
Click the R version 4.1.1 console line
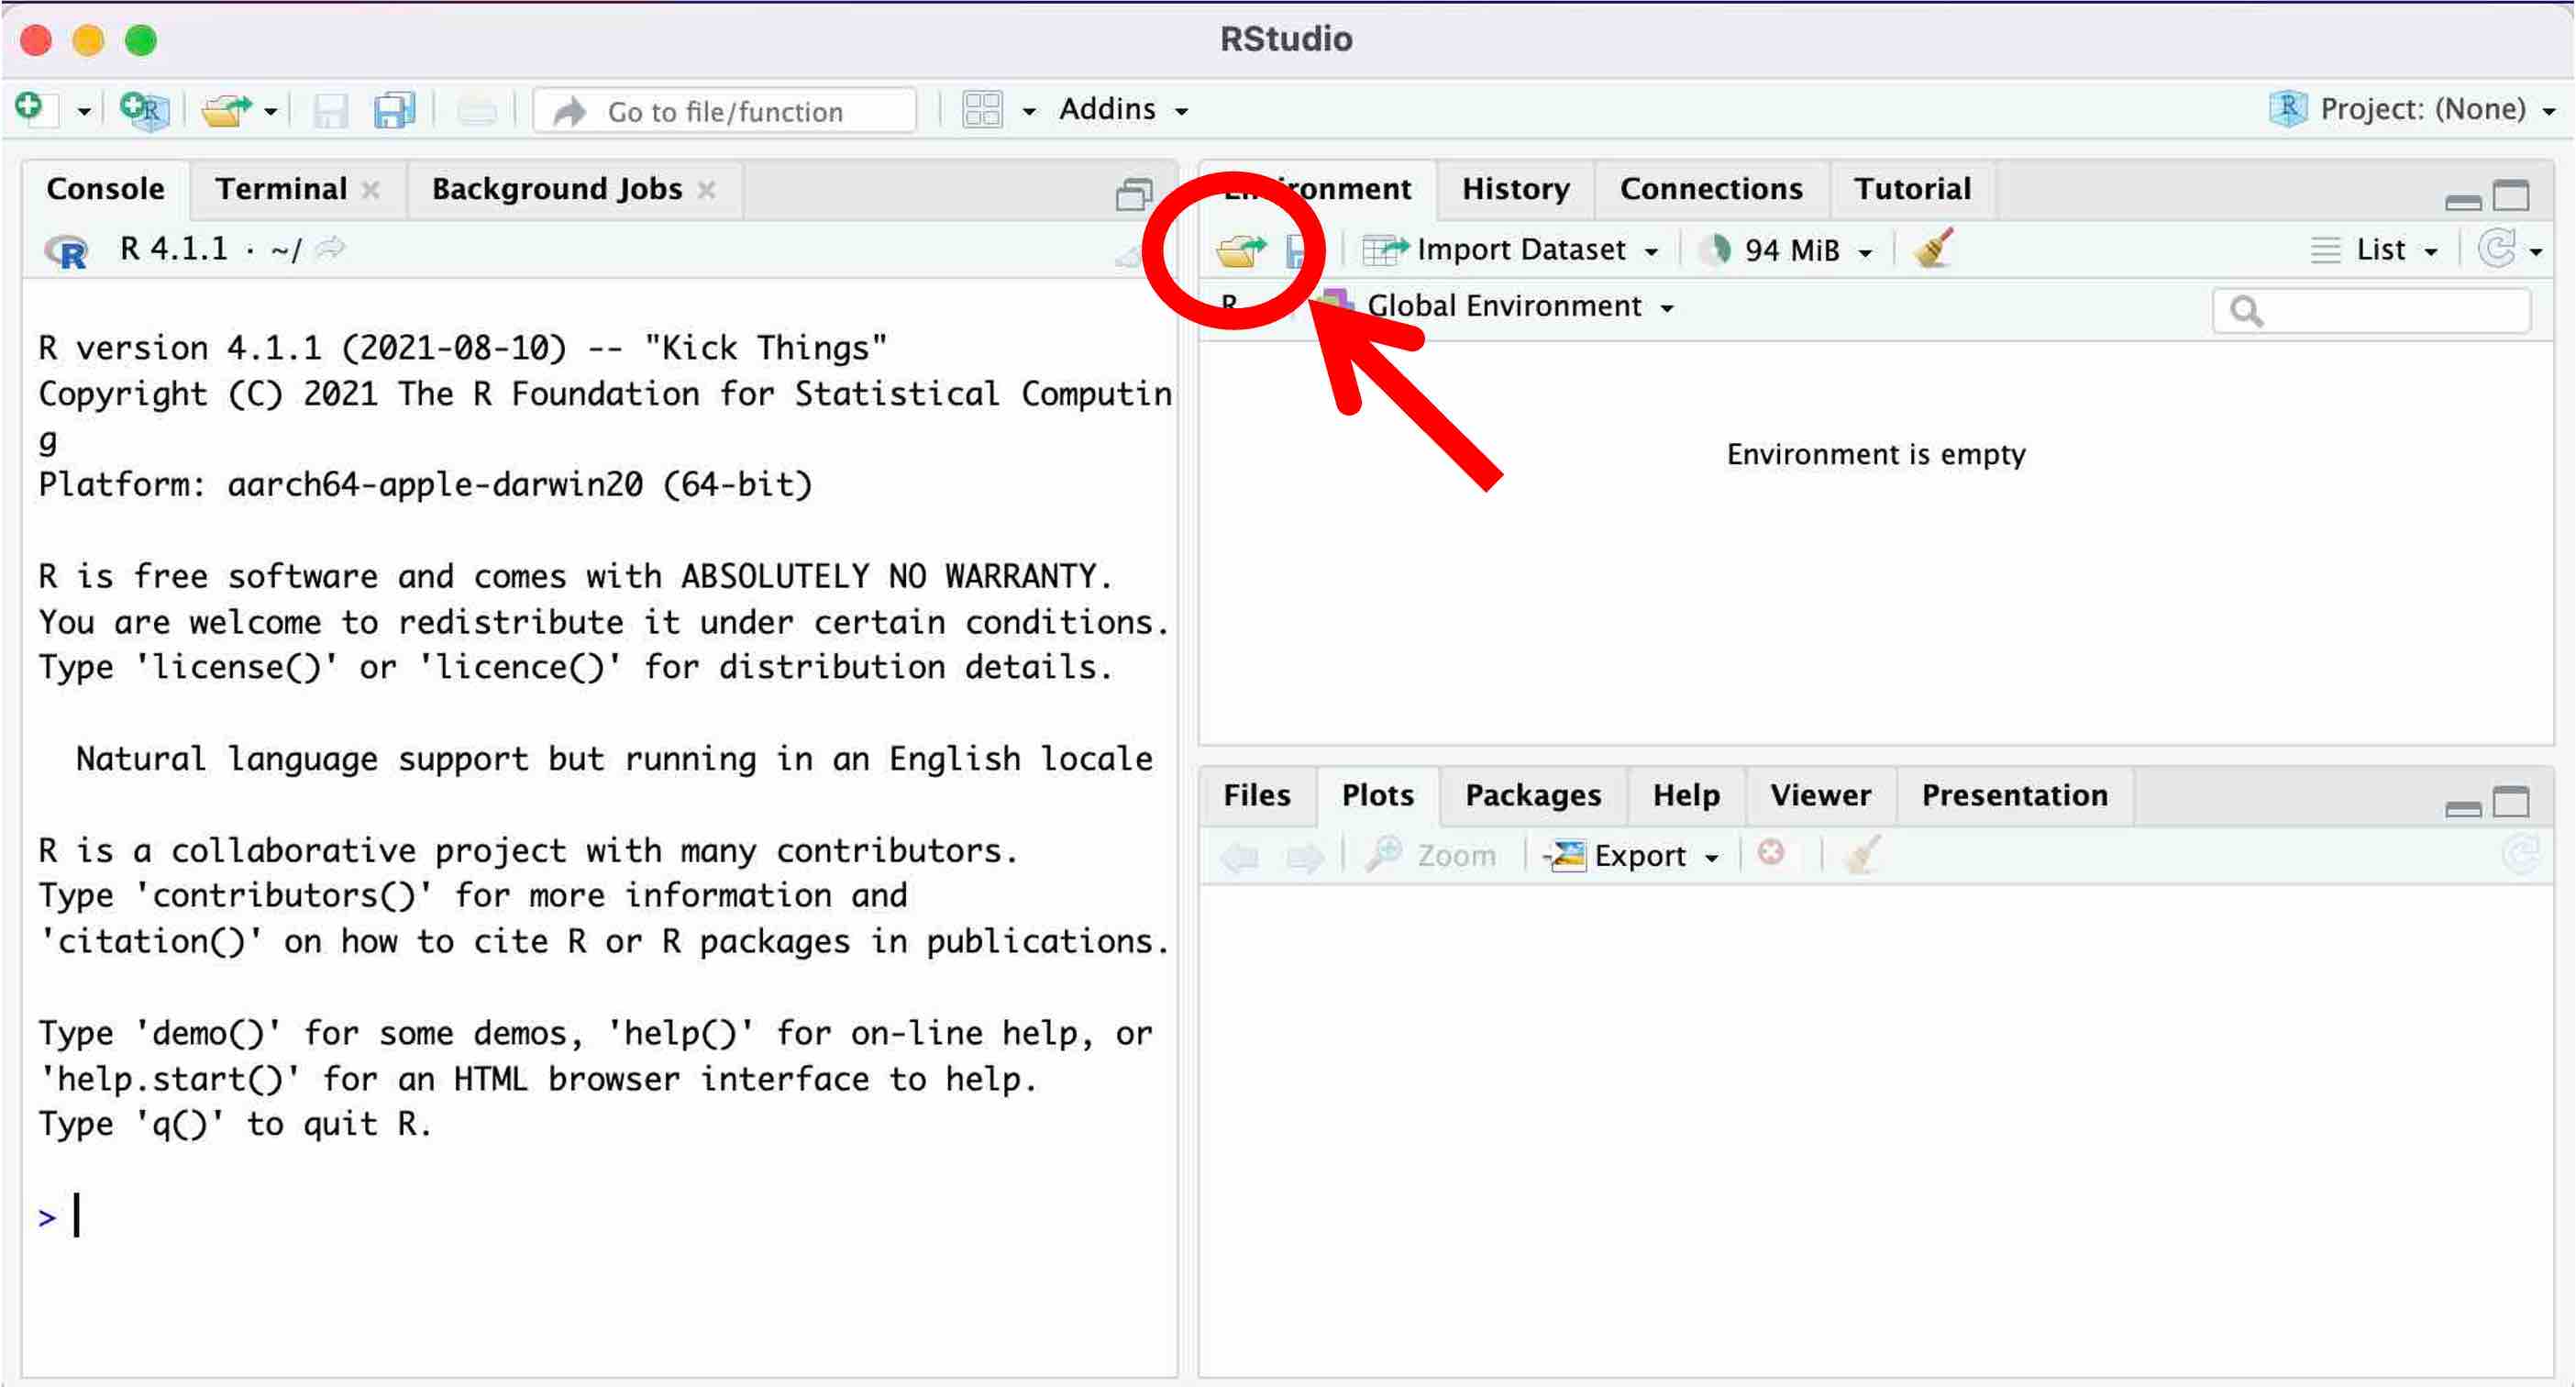462,347
